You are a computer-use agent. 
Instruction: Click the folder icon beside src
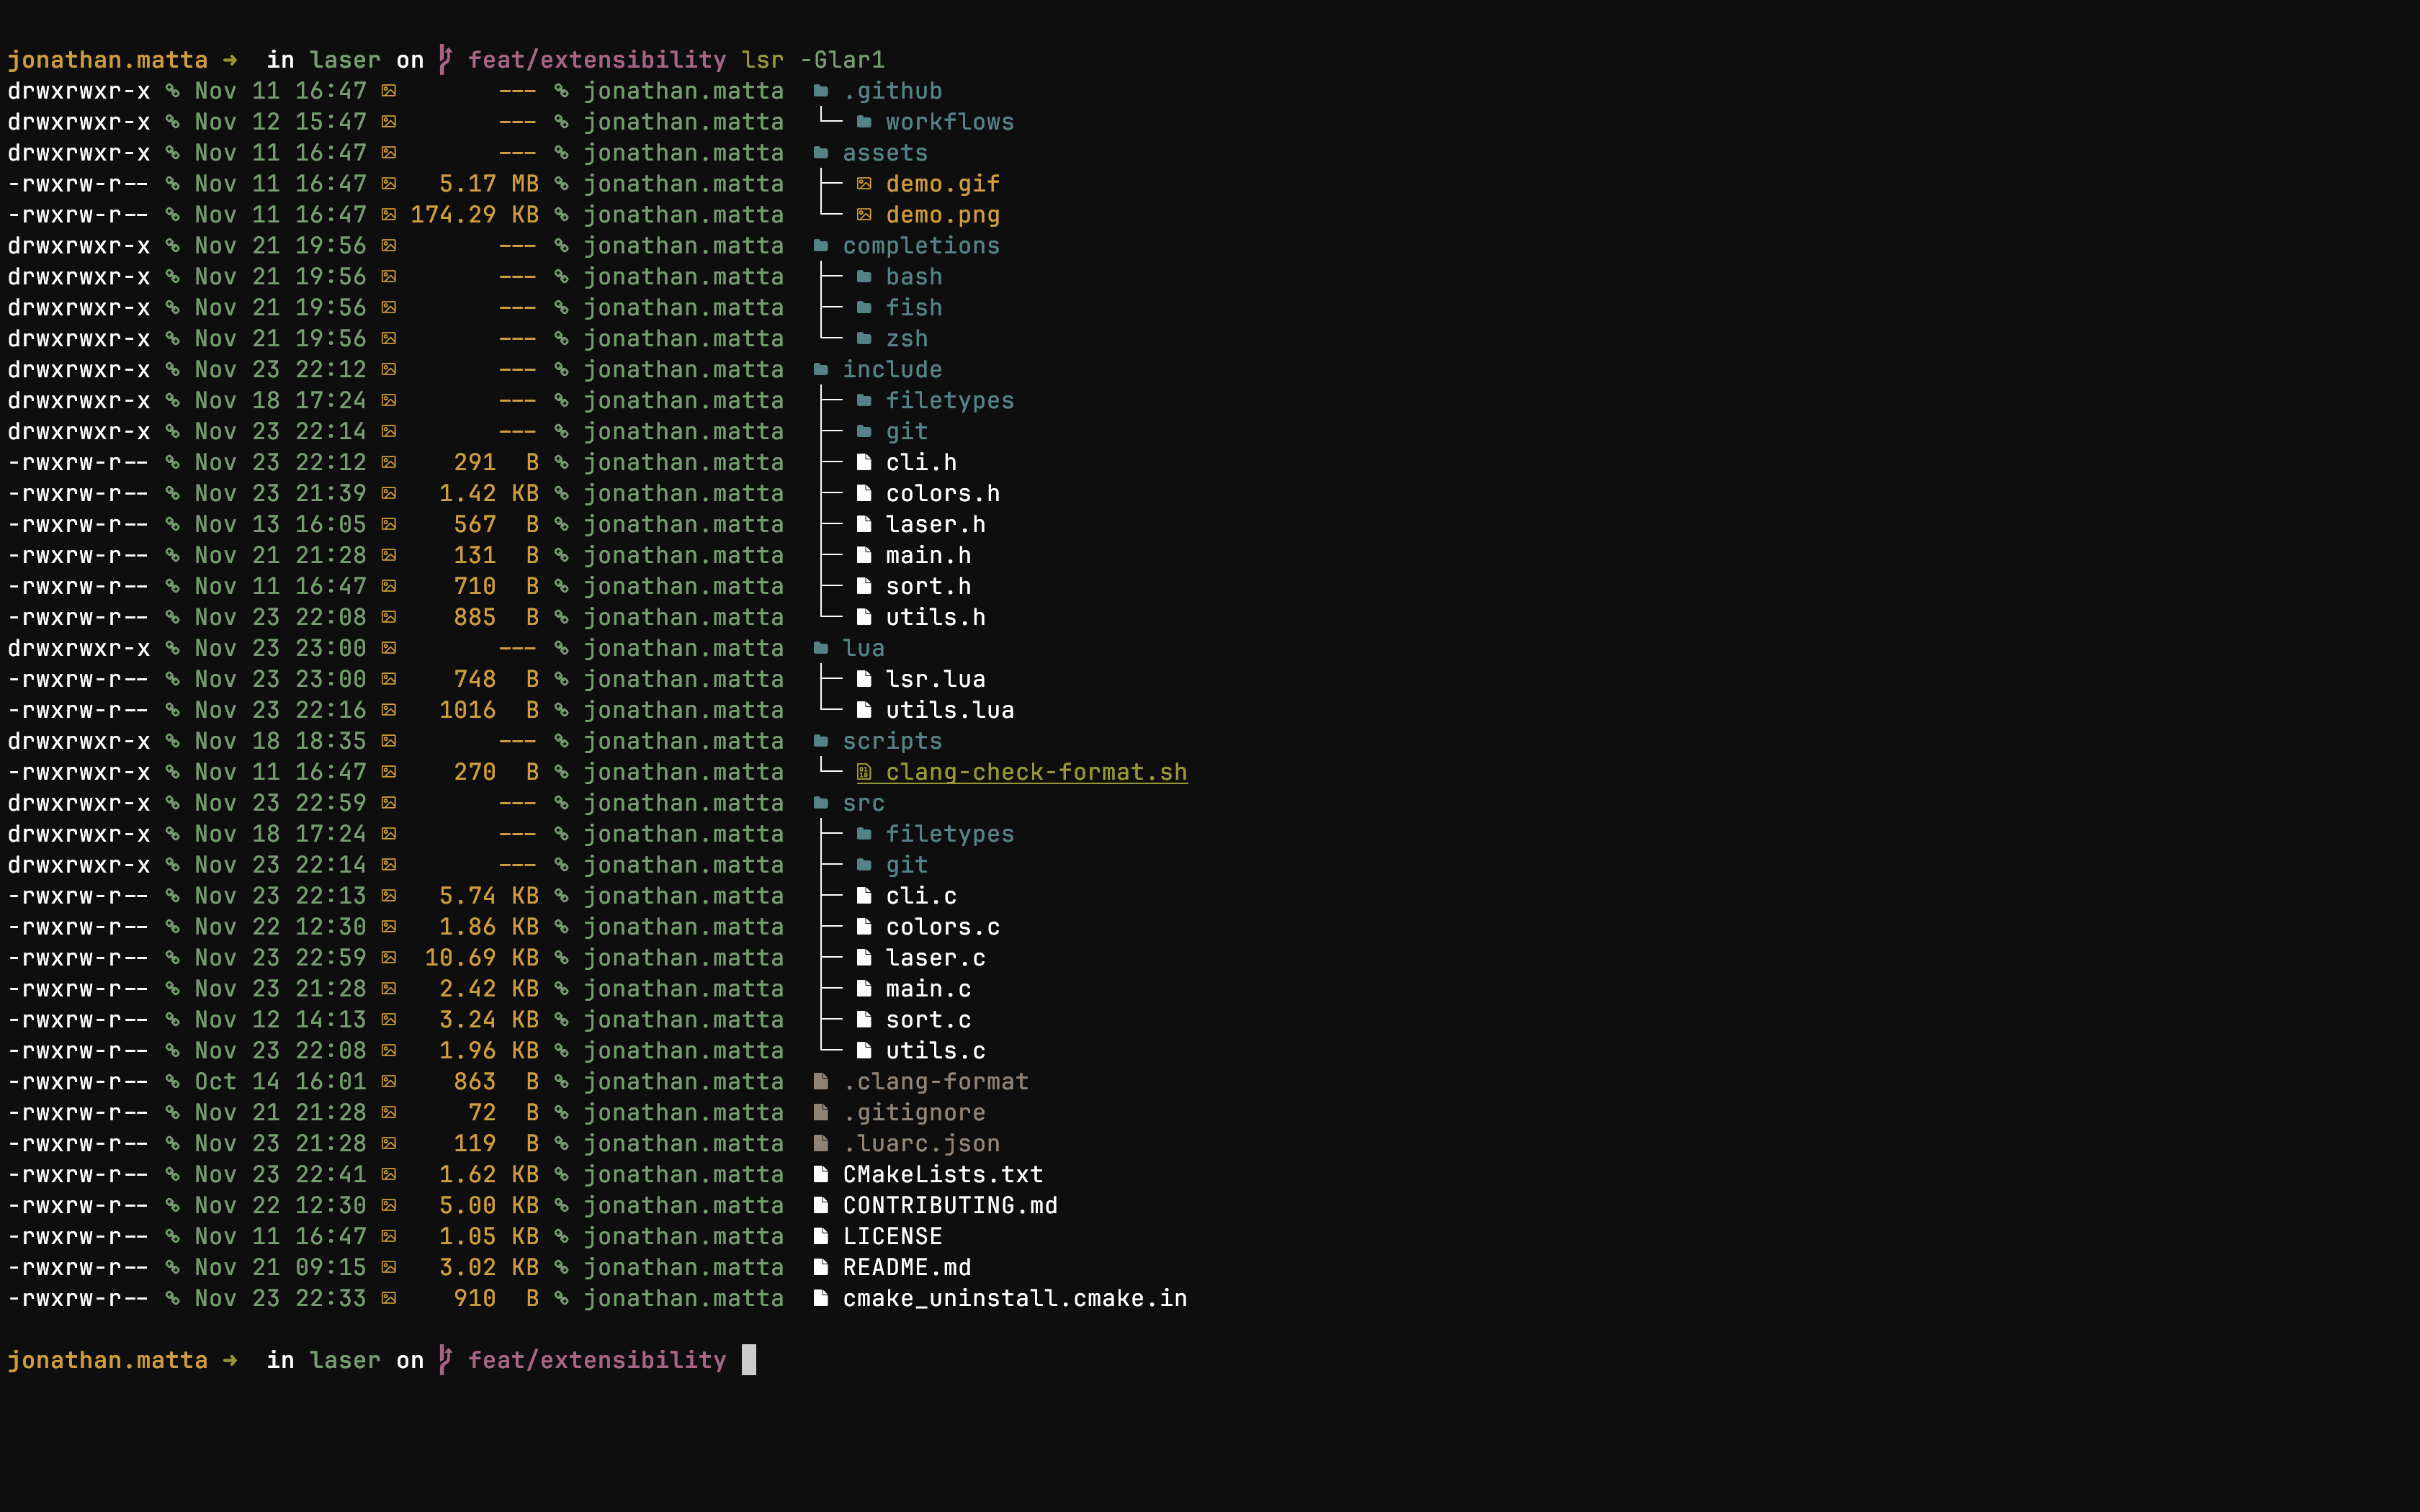(x=821, y=803)
